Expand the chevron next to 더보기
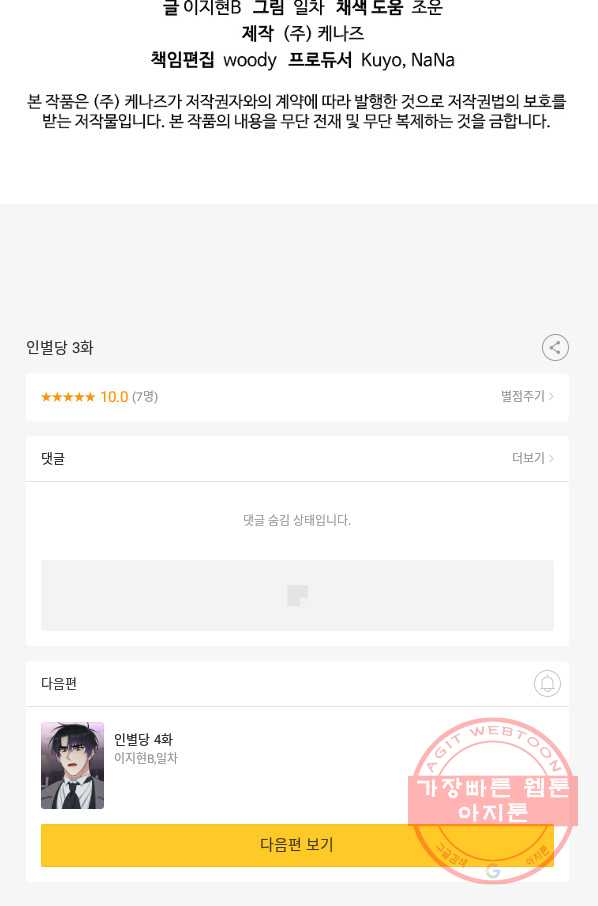598x906 pixels. 551,458
